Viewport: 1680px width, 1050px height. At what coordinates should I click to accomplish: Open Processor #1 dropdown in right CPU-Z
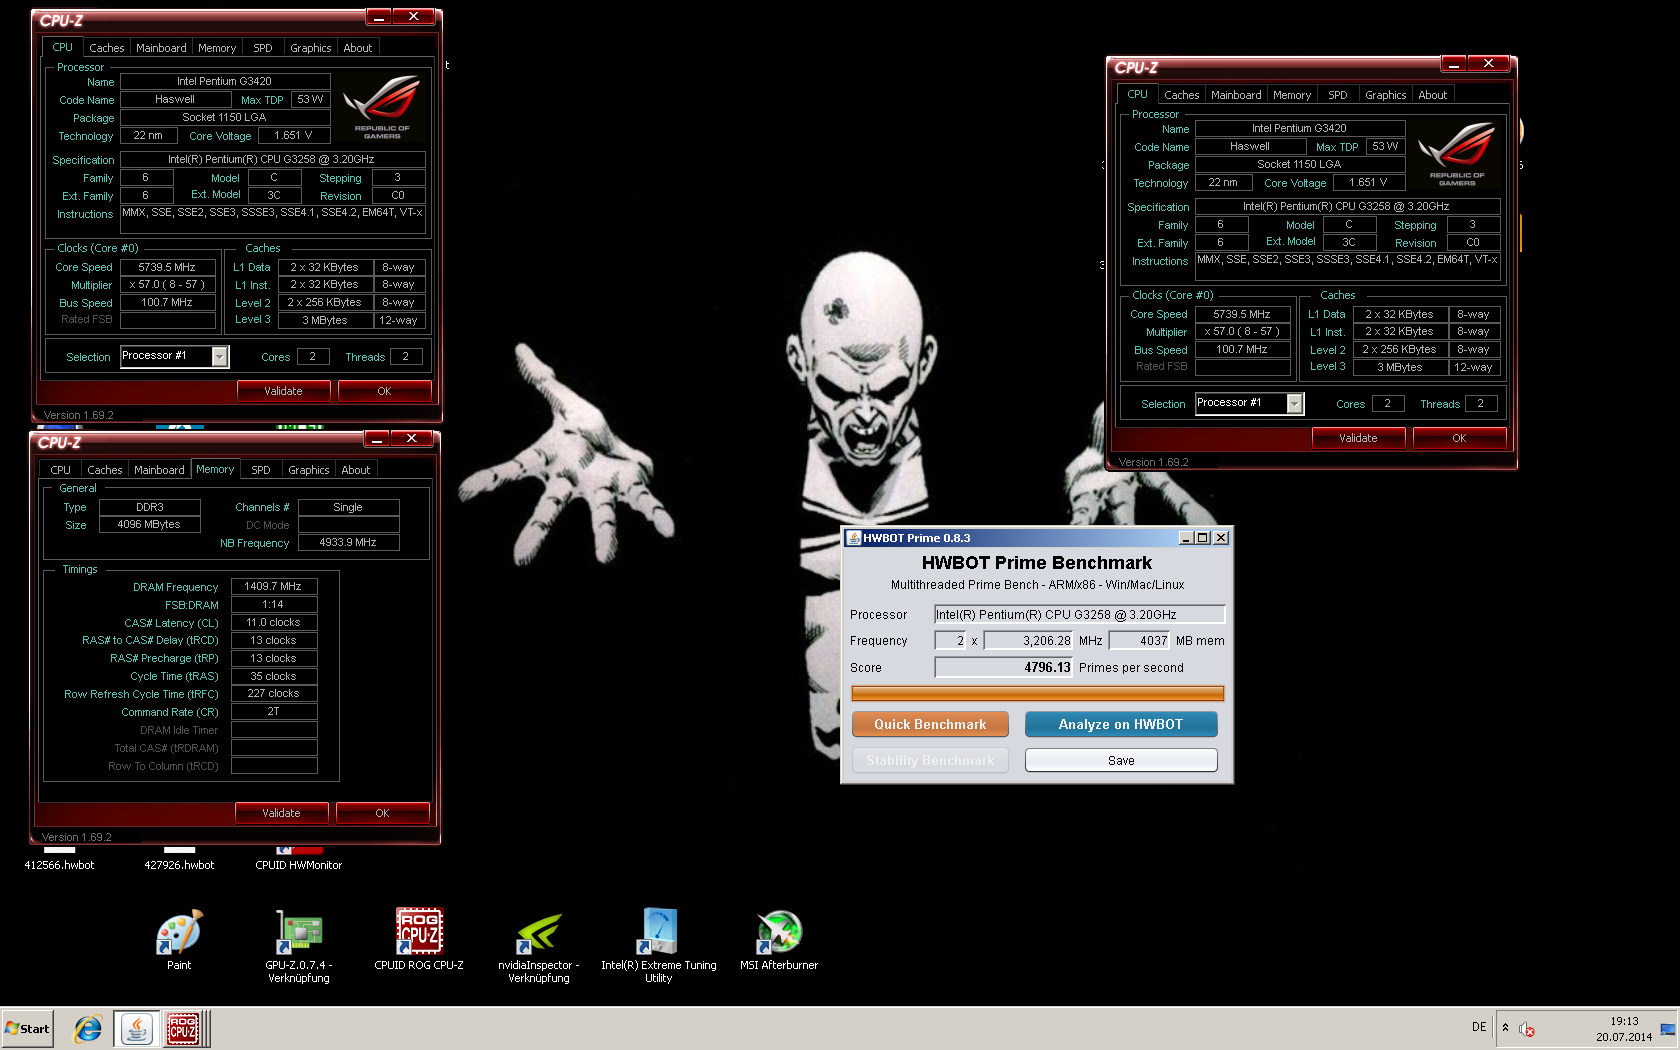(1295, 403)
